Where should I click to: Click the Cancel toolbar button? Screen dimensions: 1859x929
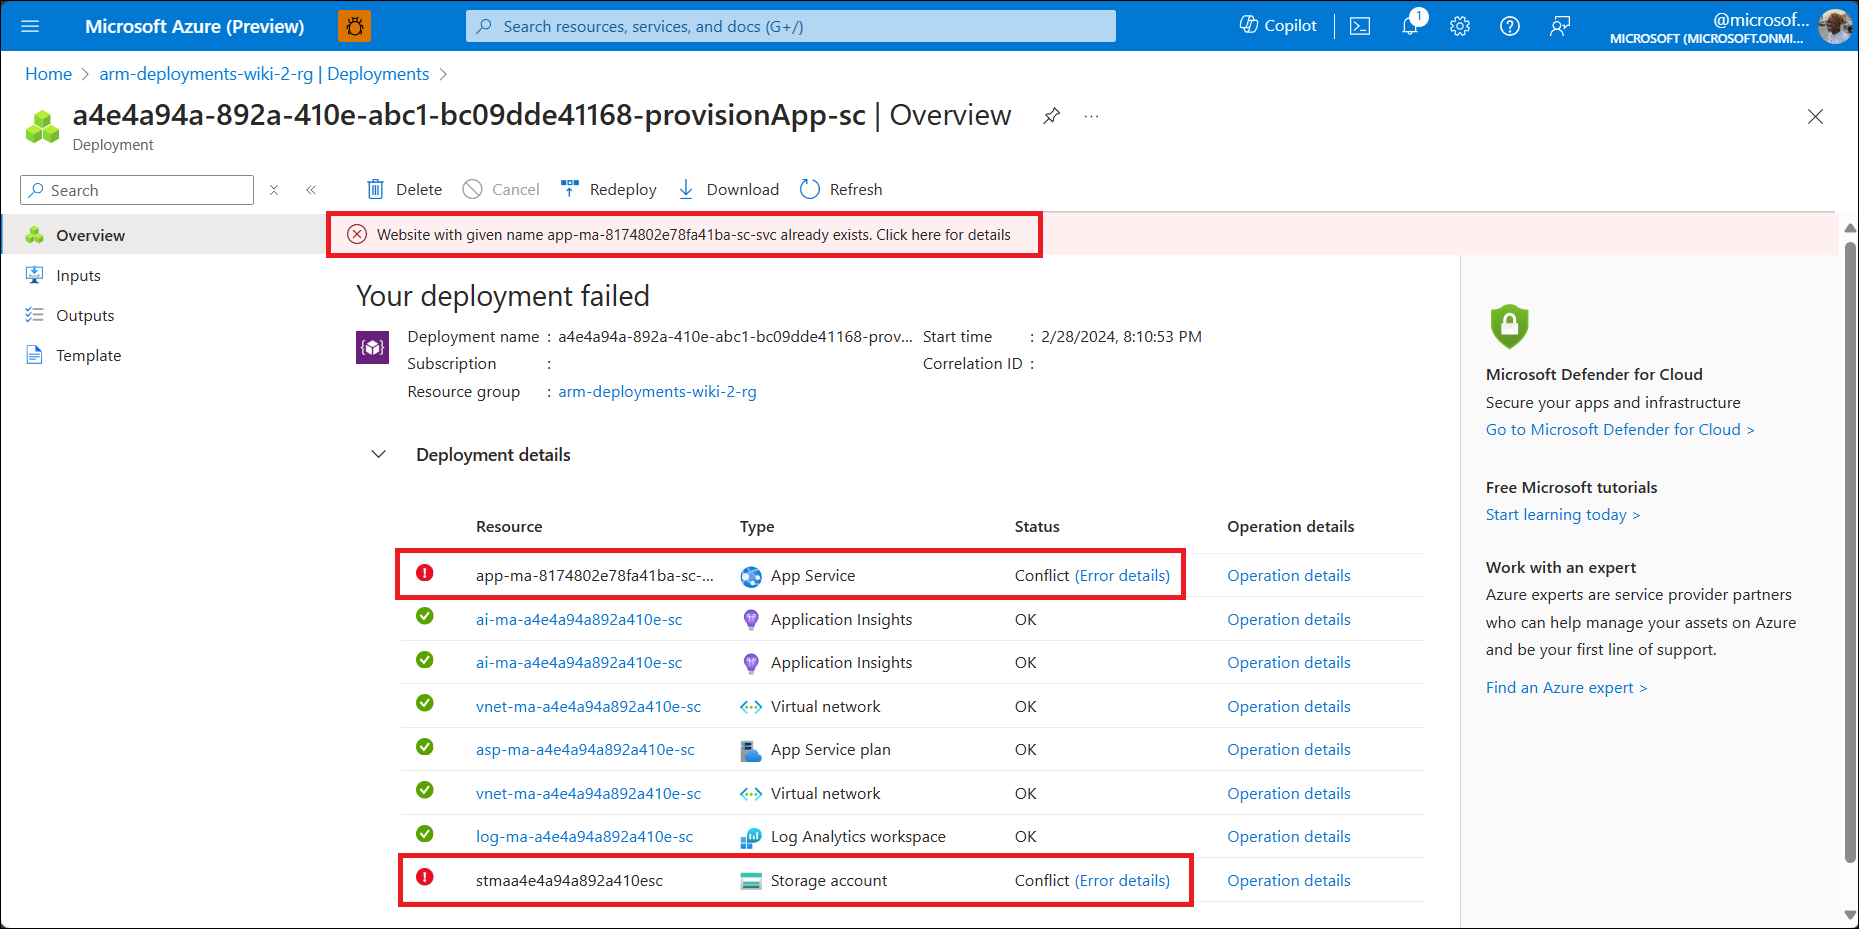click(x=501, y=190)
